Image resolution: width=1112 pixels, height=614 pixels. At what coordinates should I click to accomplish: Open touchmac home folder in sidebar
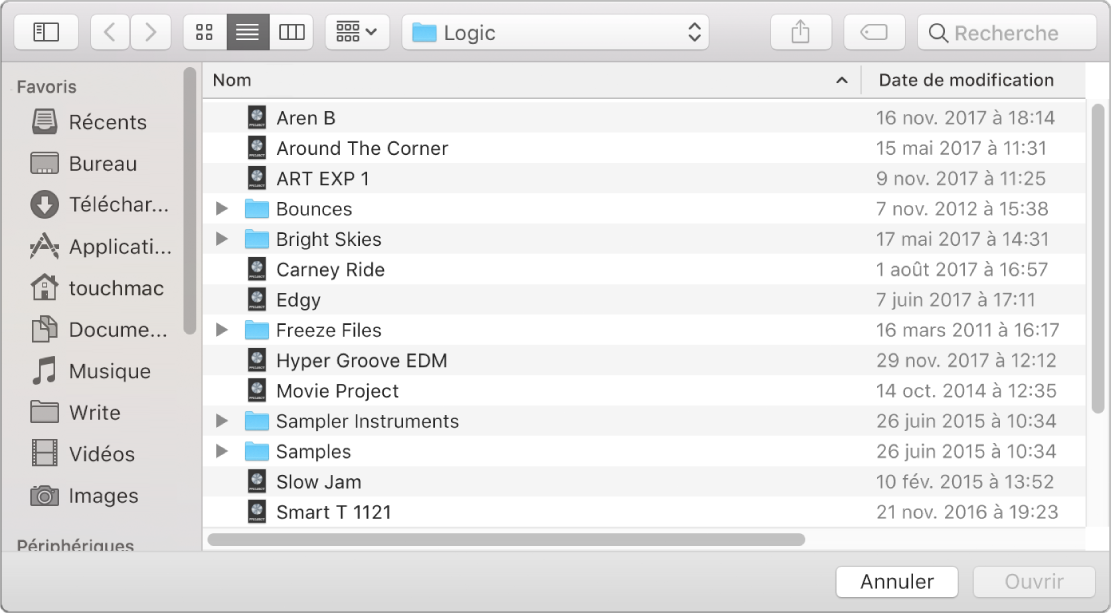pos(98,288)
